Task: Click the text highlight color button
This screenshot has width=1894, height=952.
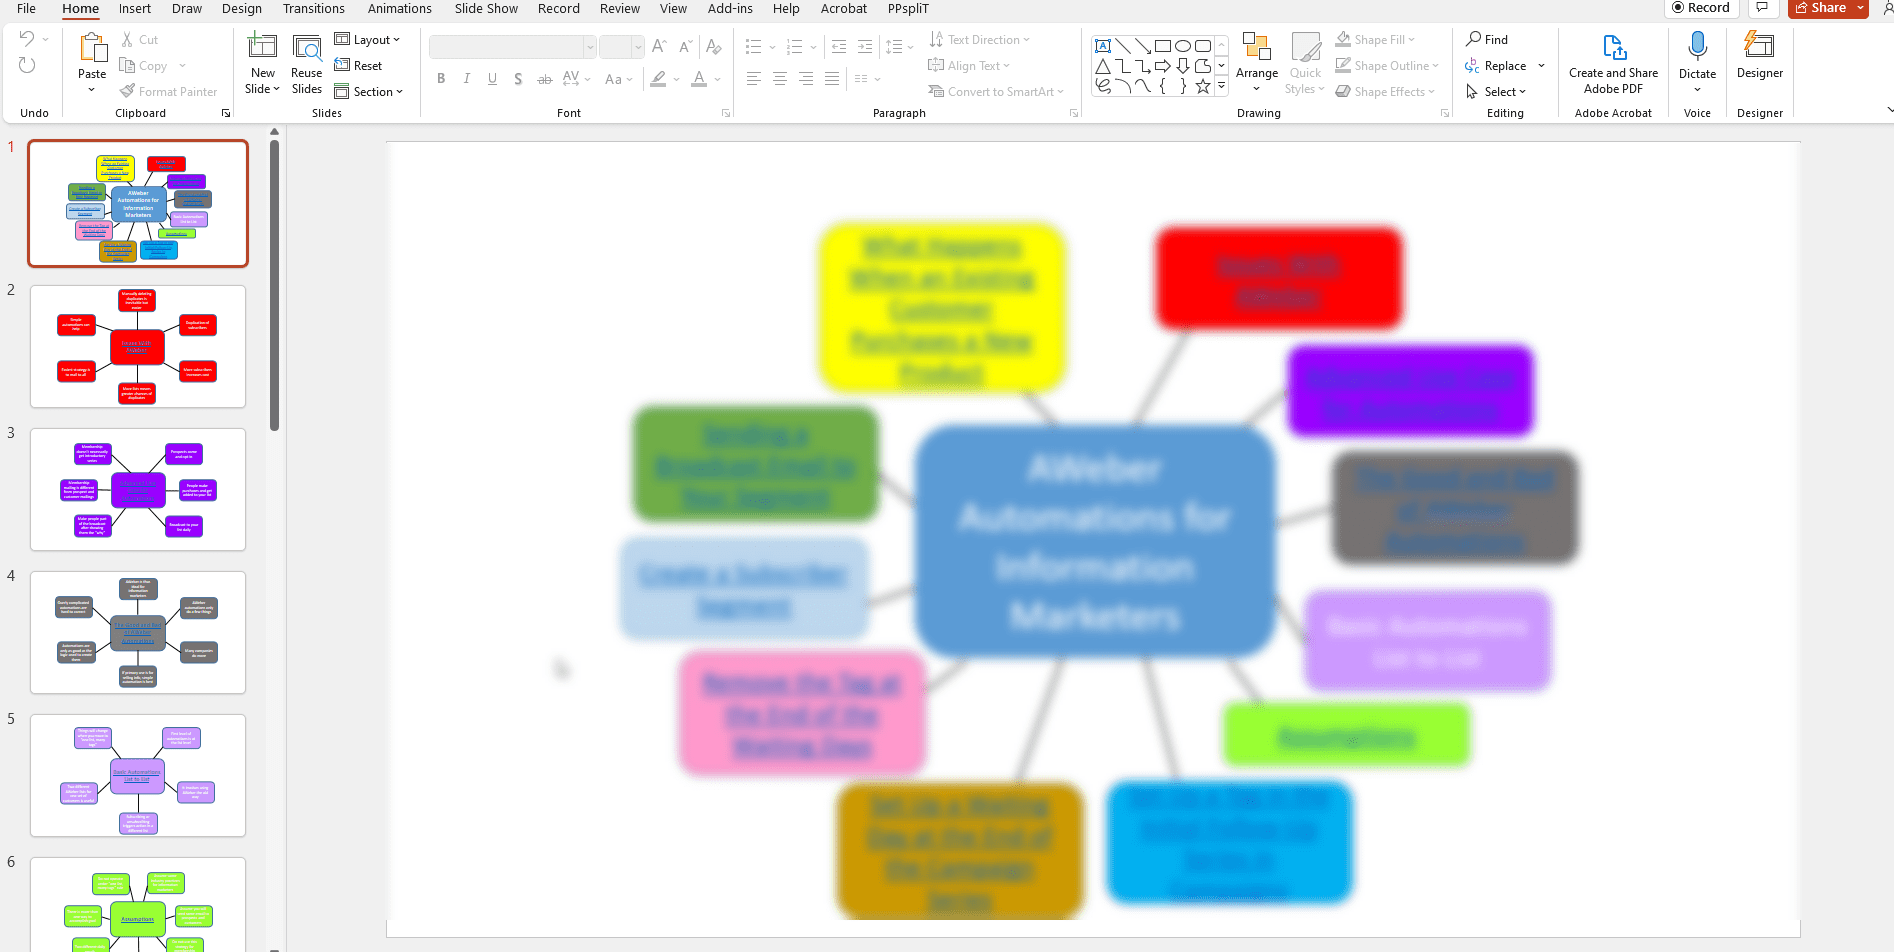Action: tap(658, 79)
